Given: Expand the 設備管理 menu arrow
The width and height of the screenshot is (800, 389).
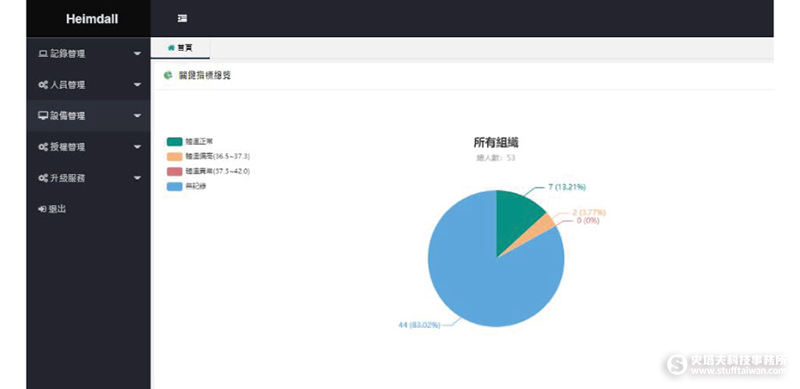Looking at the screenshot, I should coord(137,116).
